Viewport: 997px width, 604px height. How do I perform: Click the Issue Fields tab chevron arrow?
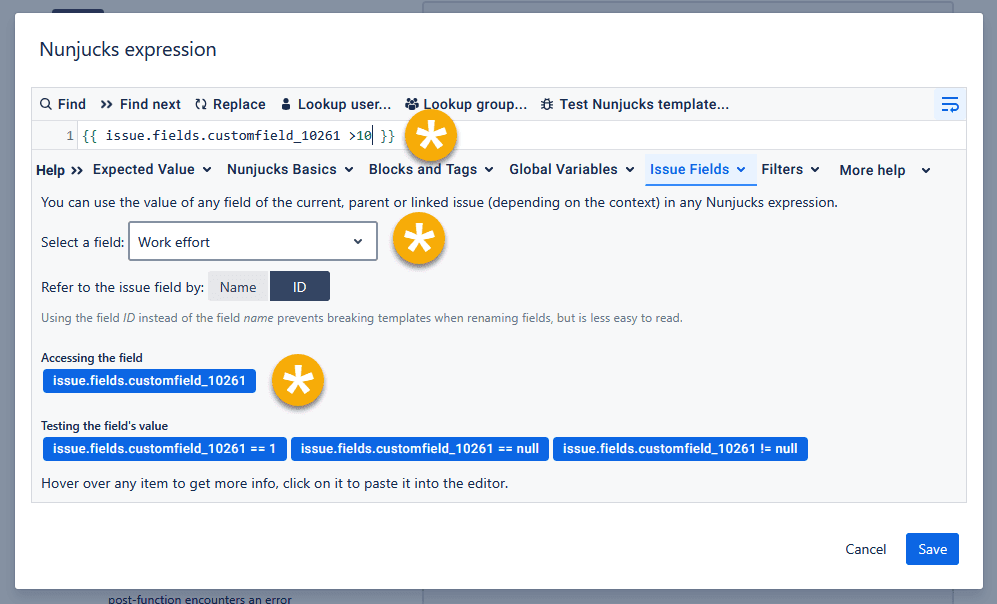pyautogui.click(x=741, y=170)
